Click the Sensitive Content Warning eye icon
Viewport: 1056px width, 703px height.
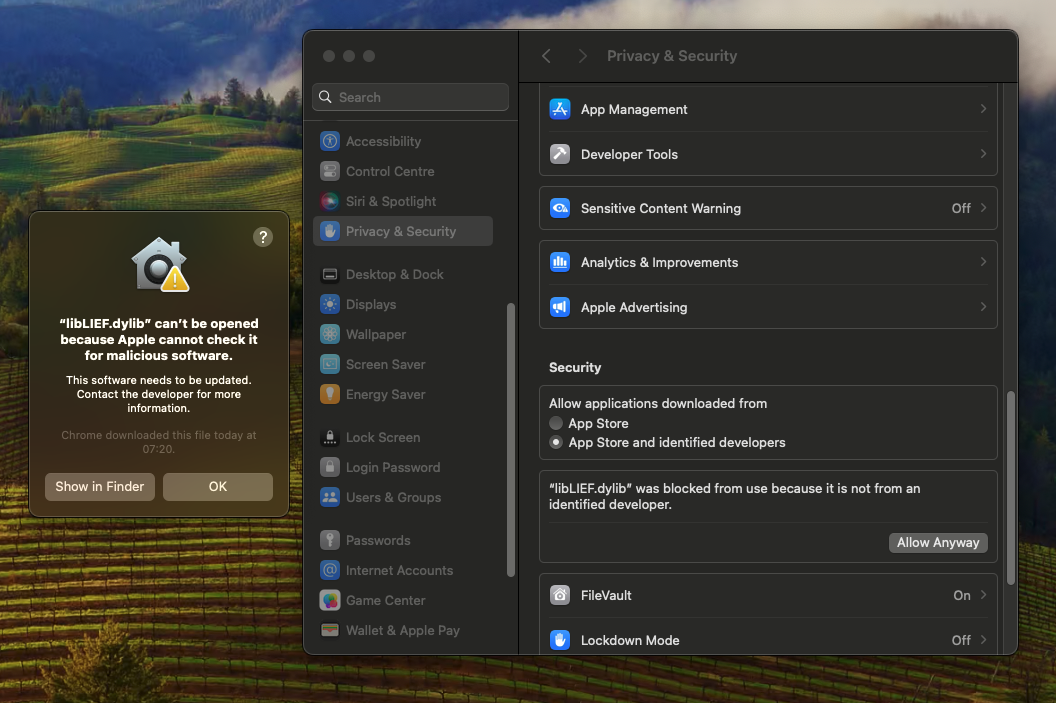click(560, 208)
